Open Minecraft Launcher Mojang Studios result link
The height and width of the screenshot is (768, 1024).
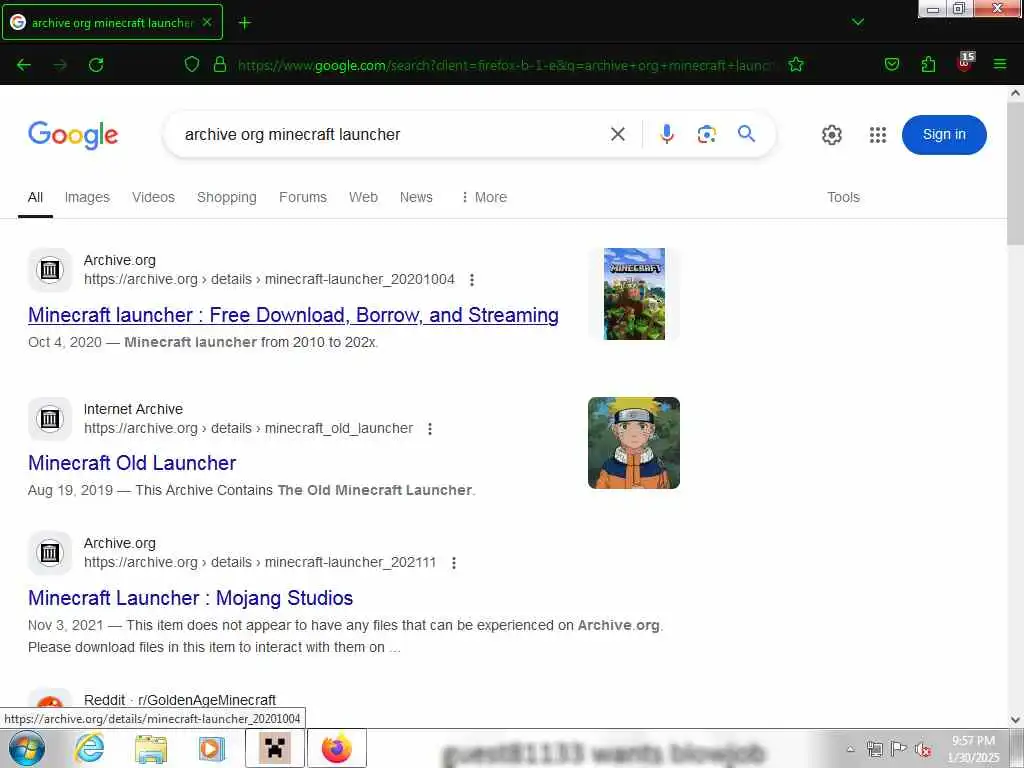(x=191, y=598)
